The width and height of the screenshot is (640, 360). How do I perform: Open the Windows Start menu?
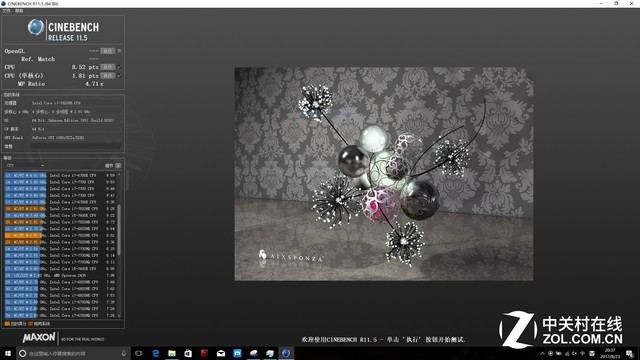pyautogui.click(x=7, y=353)
